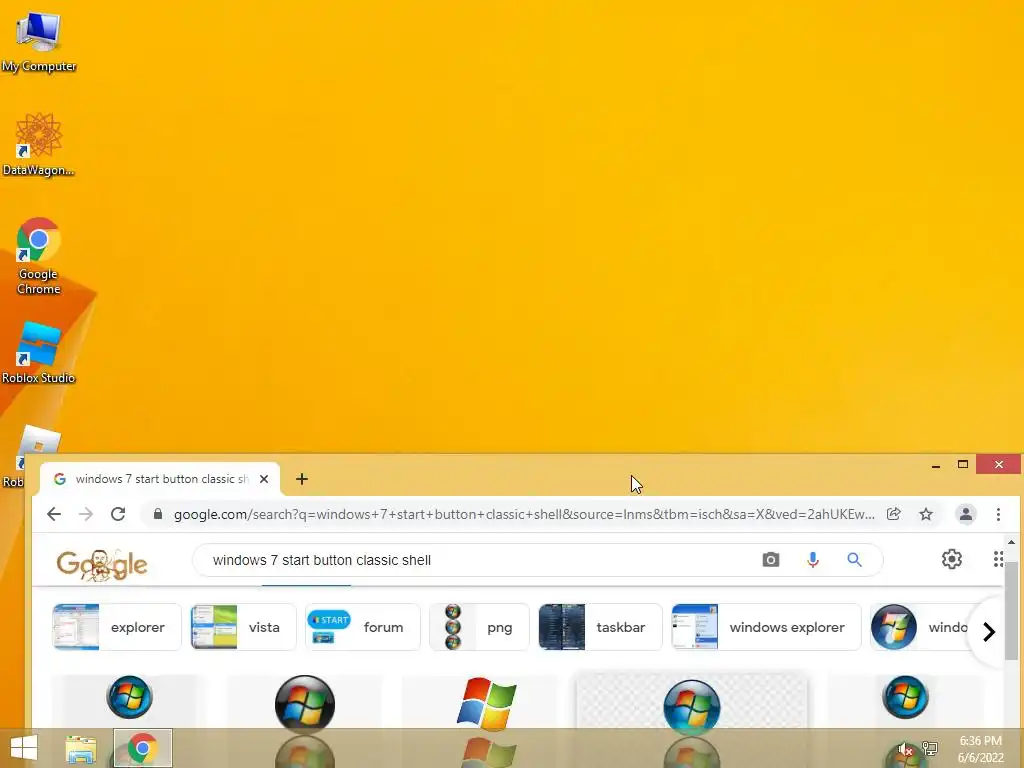1024x768 pixels.
Task: Filter images by the forum chip
Action: (x=362, y=627)
